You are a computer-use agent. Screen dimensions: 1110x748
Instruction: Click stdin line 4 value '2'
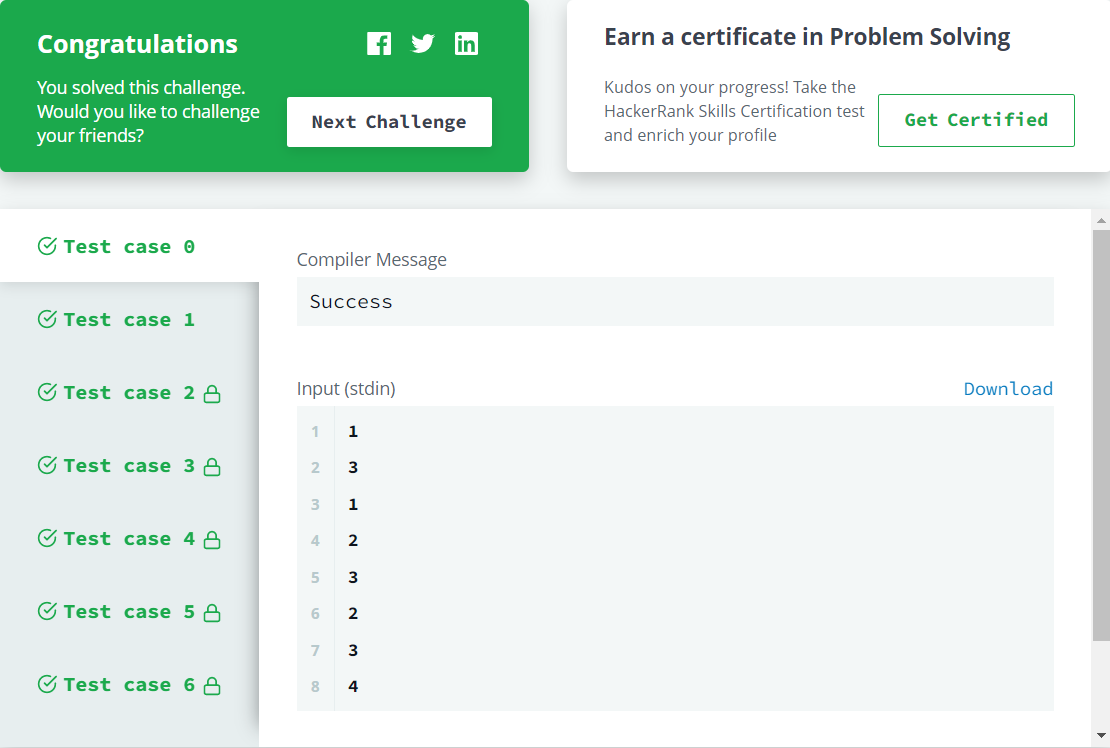click(x=353, y=541)
